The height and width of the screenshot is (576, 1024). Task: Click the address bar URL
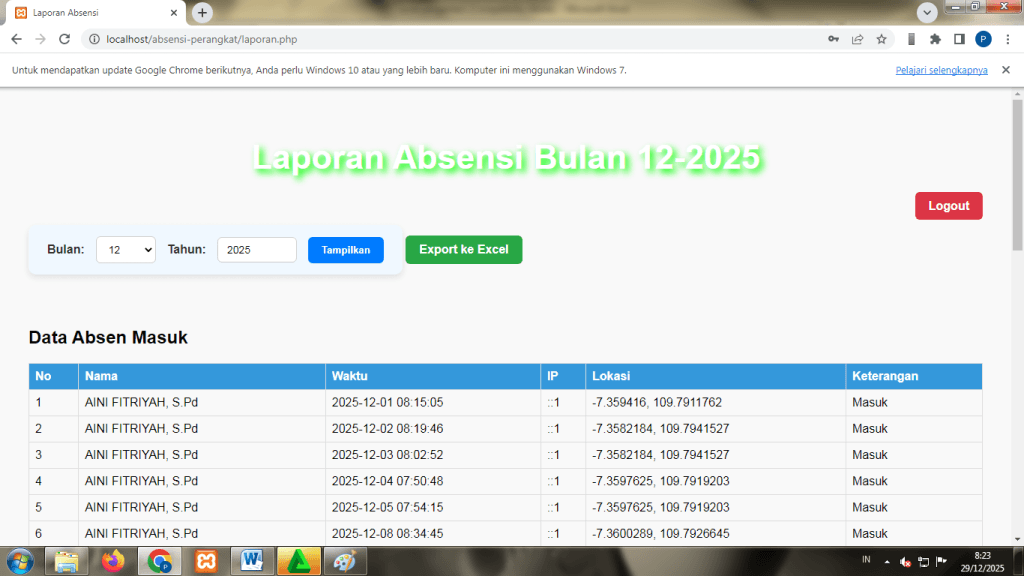click(x=202, y=39)
